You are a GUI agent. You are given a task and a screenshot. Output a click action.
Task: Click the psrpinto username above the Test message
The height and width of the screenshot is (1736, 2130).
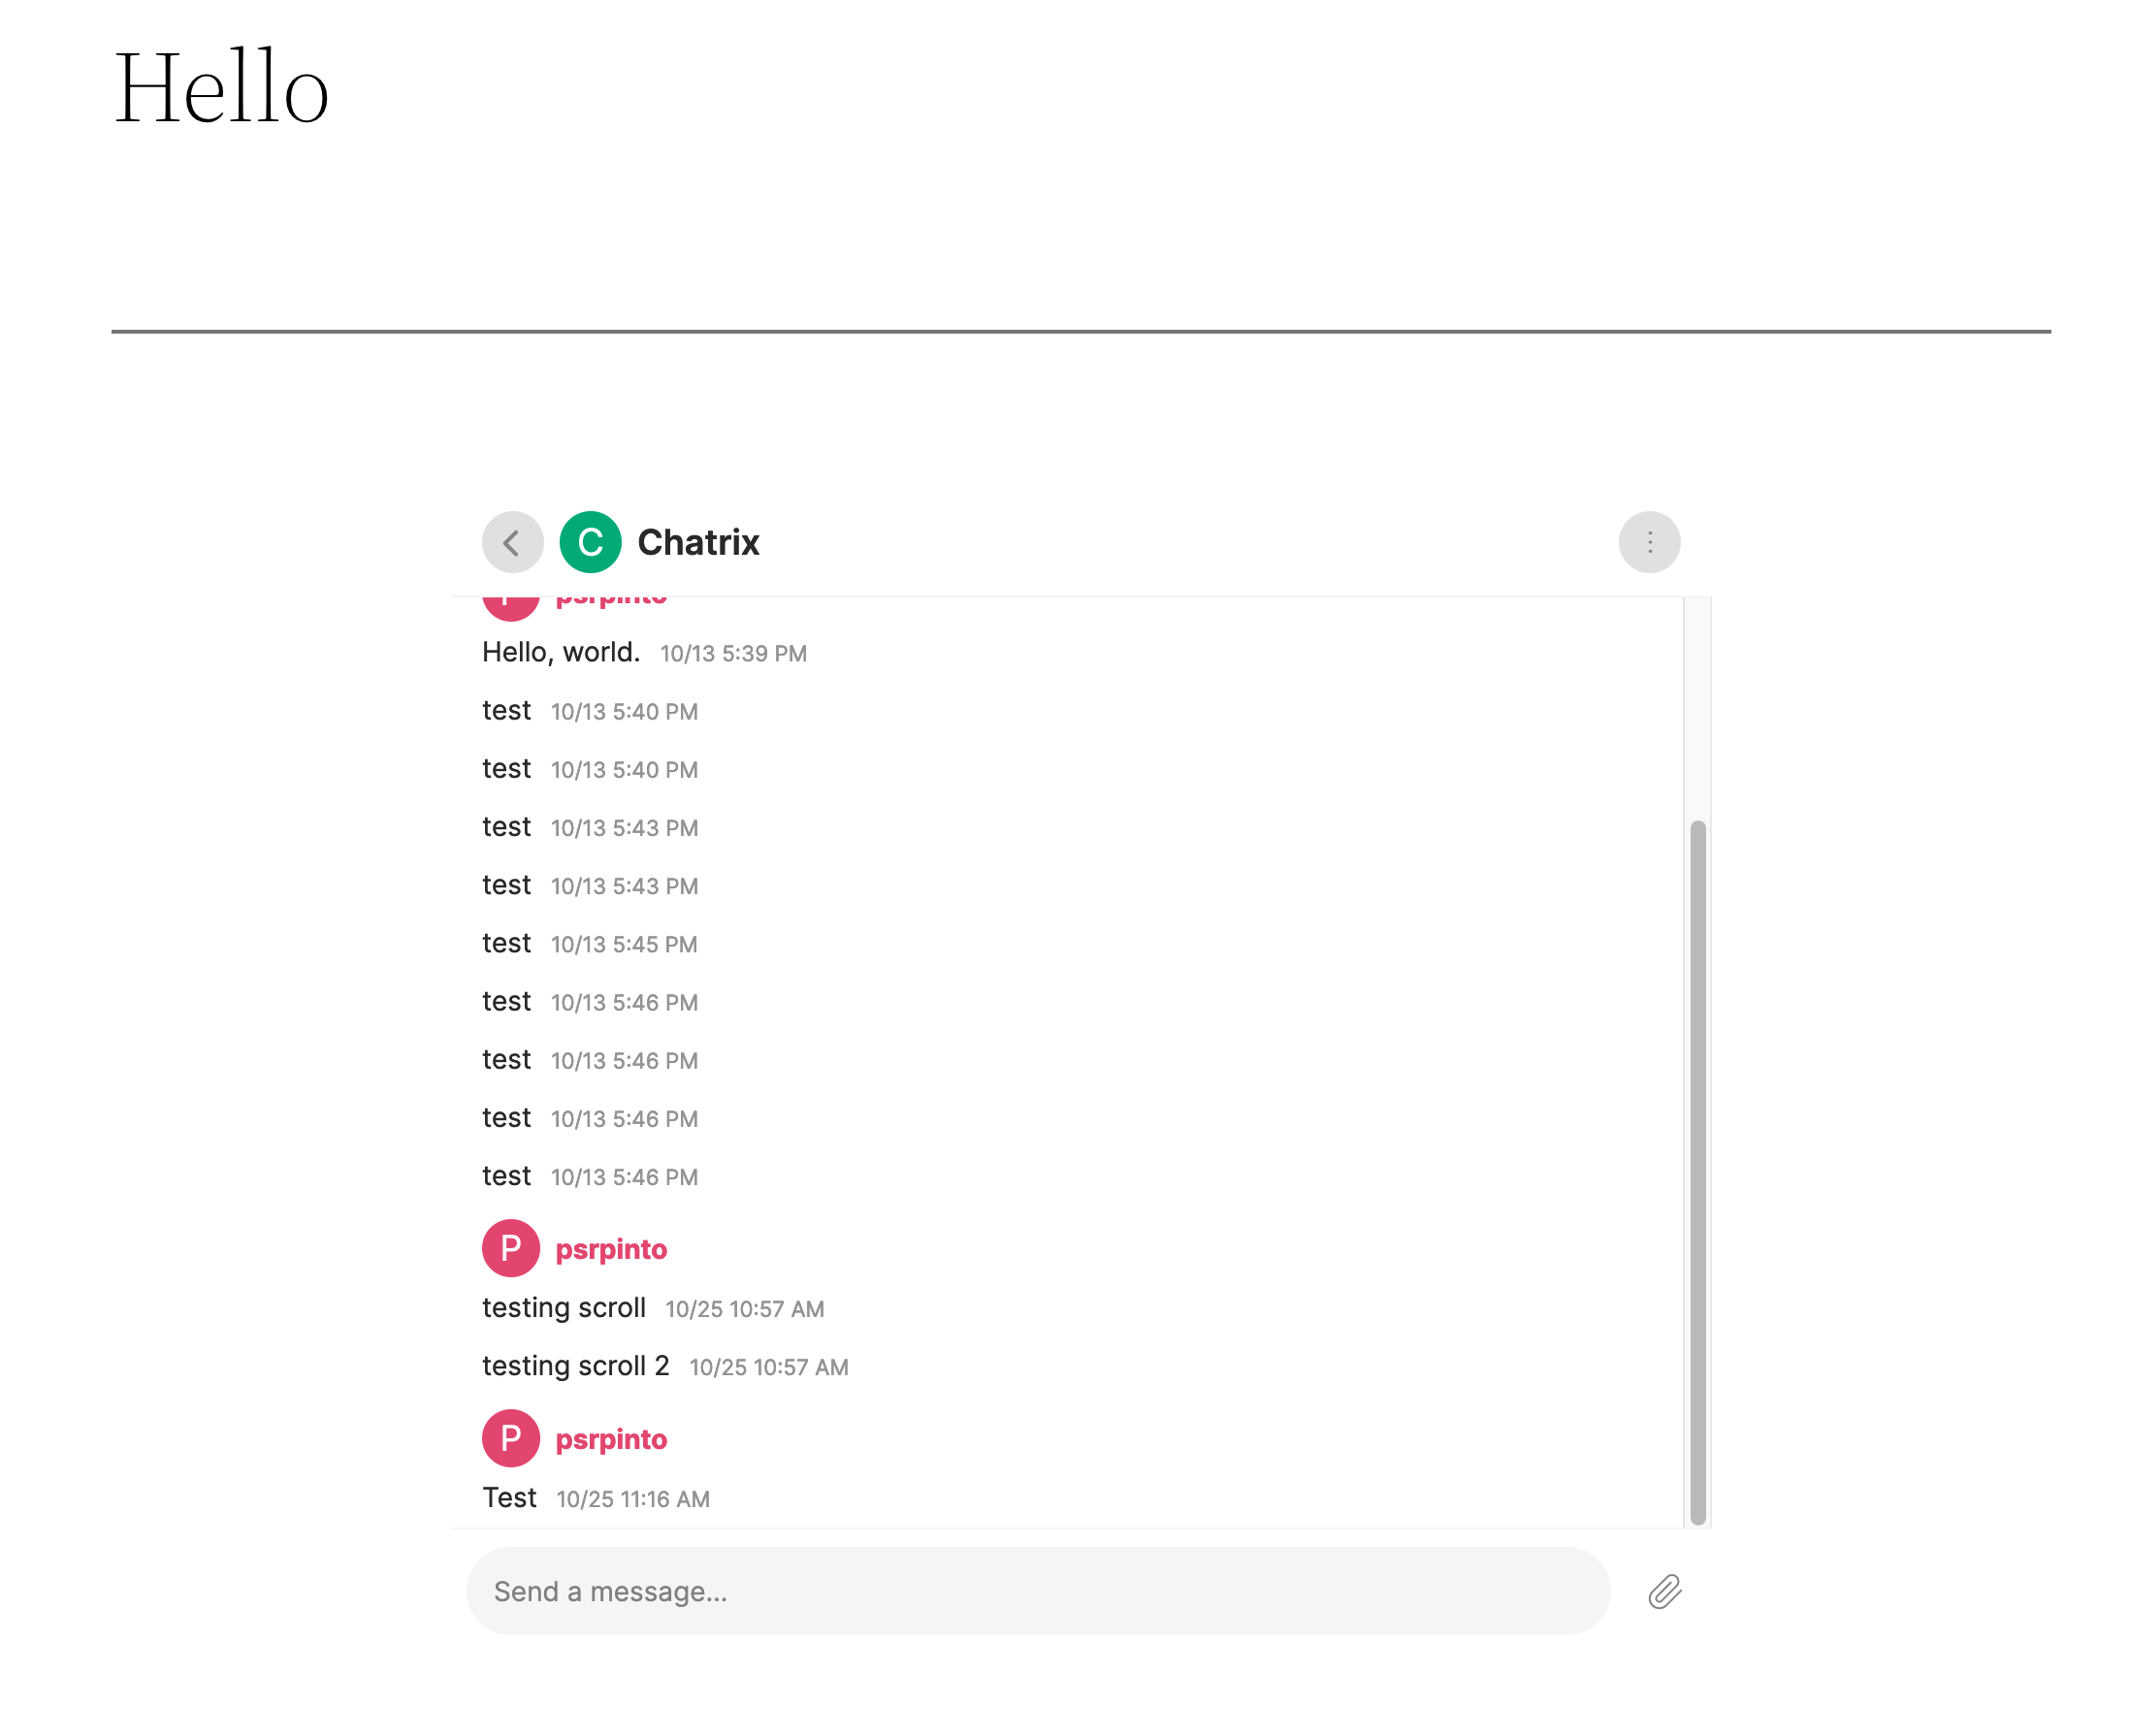(612, 1438)
